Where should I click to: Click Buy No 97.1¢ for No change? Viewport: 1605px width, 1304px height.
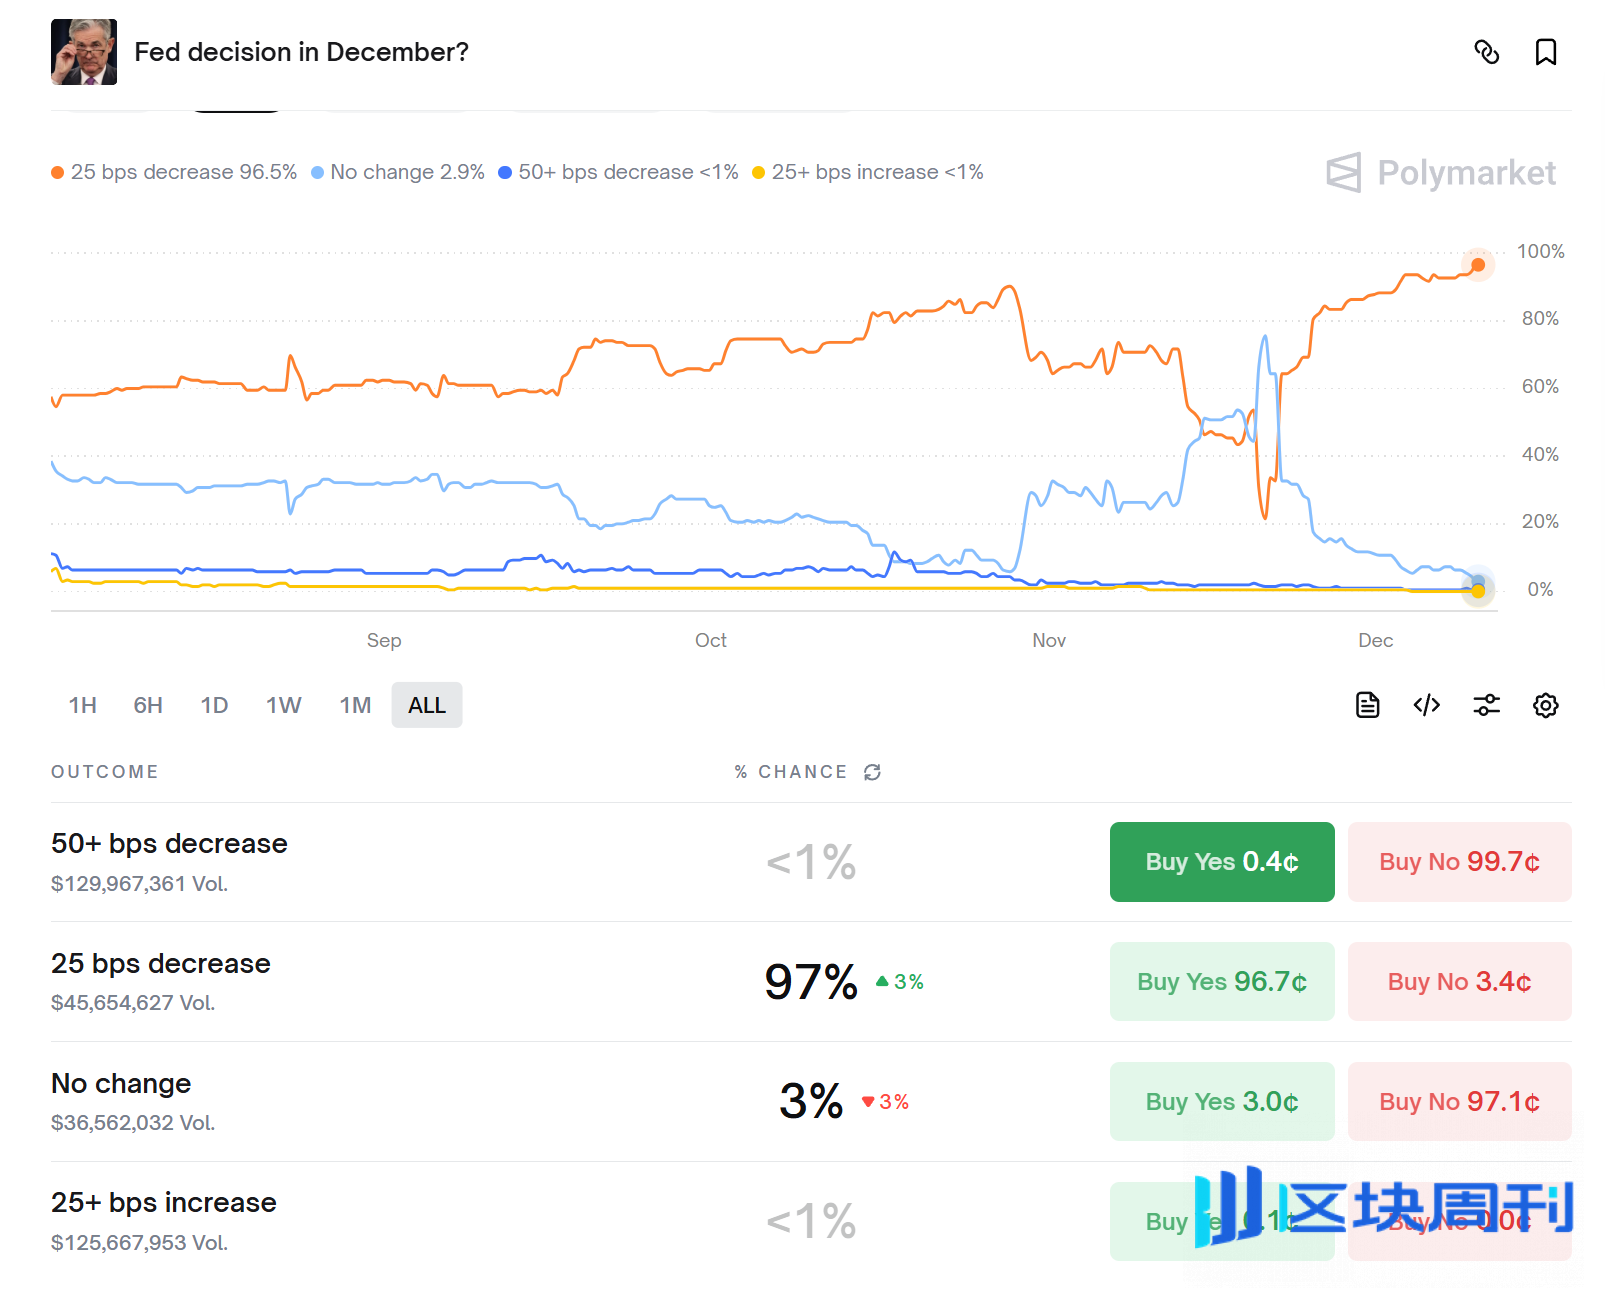pyautogui.click(x=1459, y=1101)
